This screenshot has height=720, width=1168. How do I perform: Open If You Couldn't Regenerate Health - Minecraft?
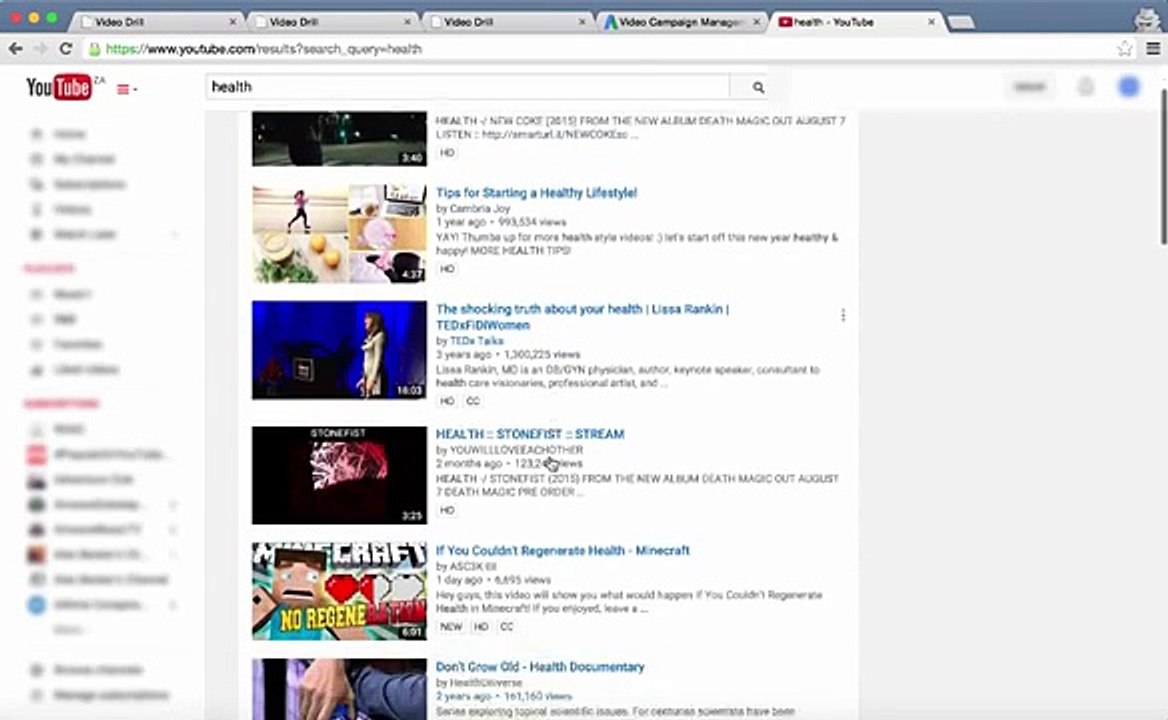(562, 551)
